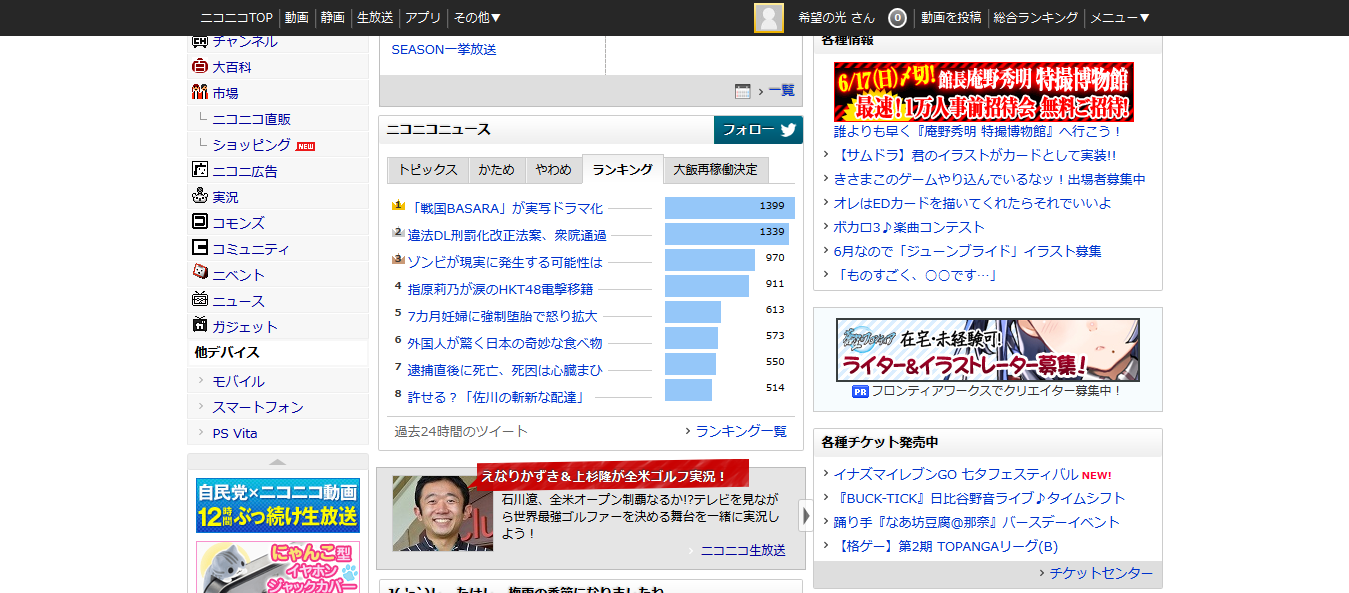Open the その他 dropdown menu
1349x593 pixels.
(x=477, y=18)
